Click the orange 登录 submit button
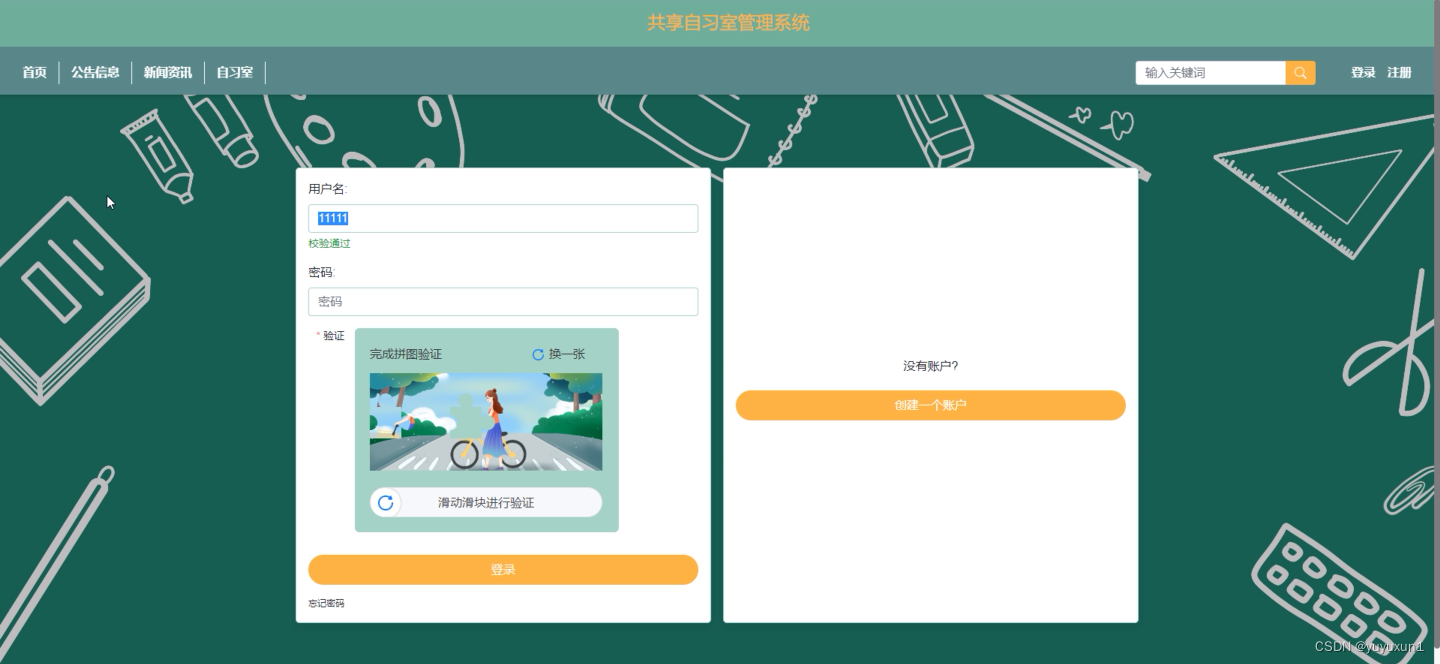 coord(503,570)
